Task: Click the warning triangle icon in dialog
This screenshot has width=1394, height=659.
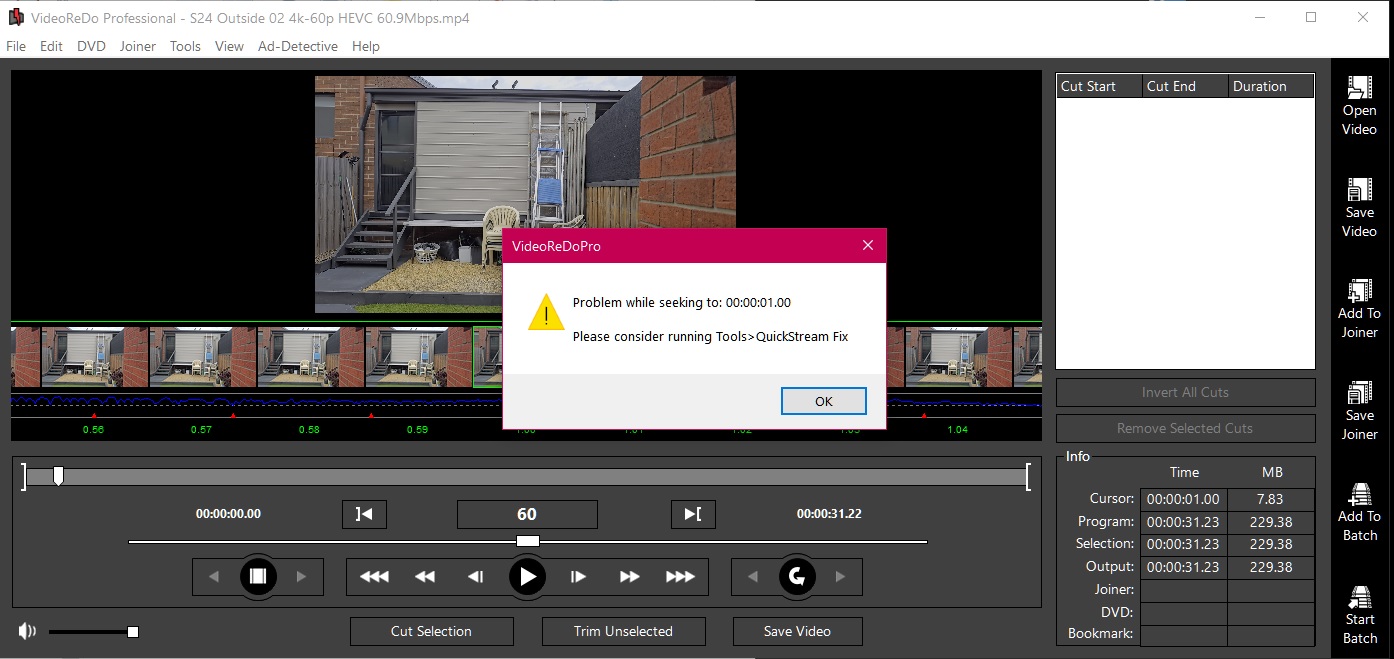Action: click(546, 312)
